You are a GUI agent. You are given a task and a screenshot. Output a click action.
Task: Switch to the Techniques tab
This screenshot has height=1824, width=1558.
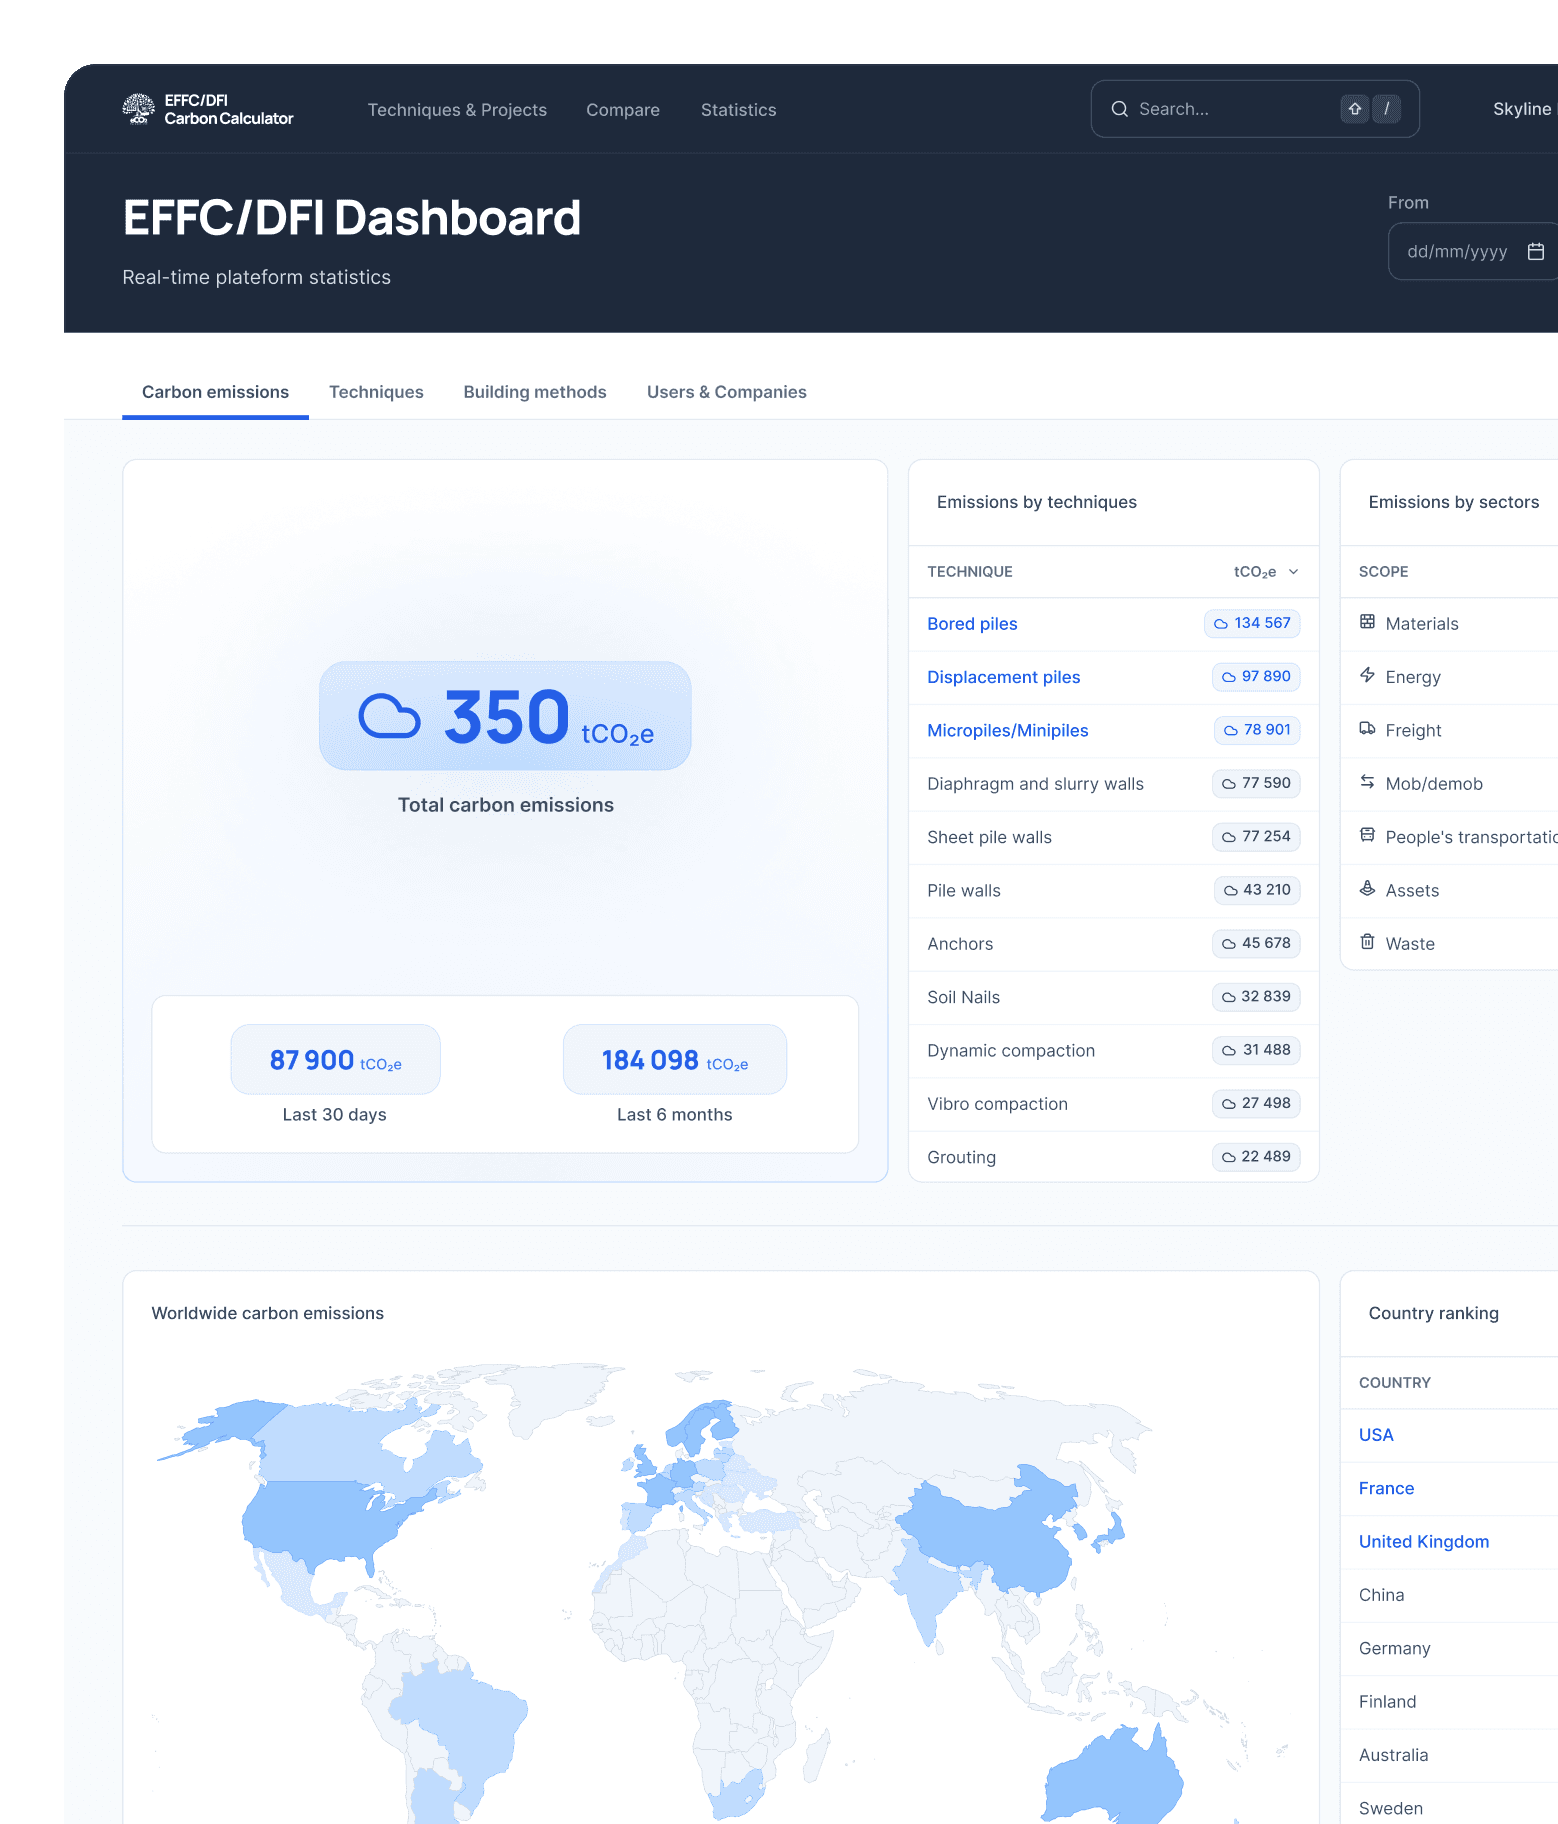click(376, 392)
